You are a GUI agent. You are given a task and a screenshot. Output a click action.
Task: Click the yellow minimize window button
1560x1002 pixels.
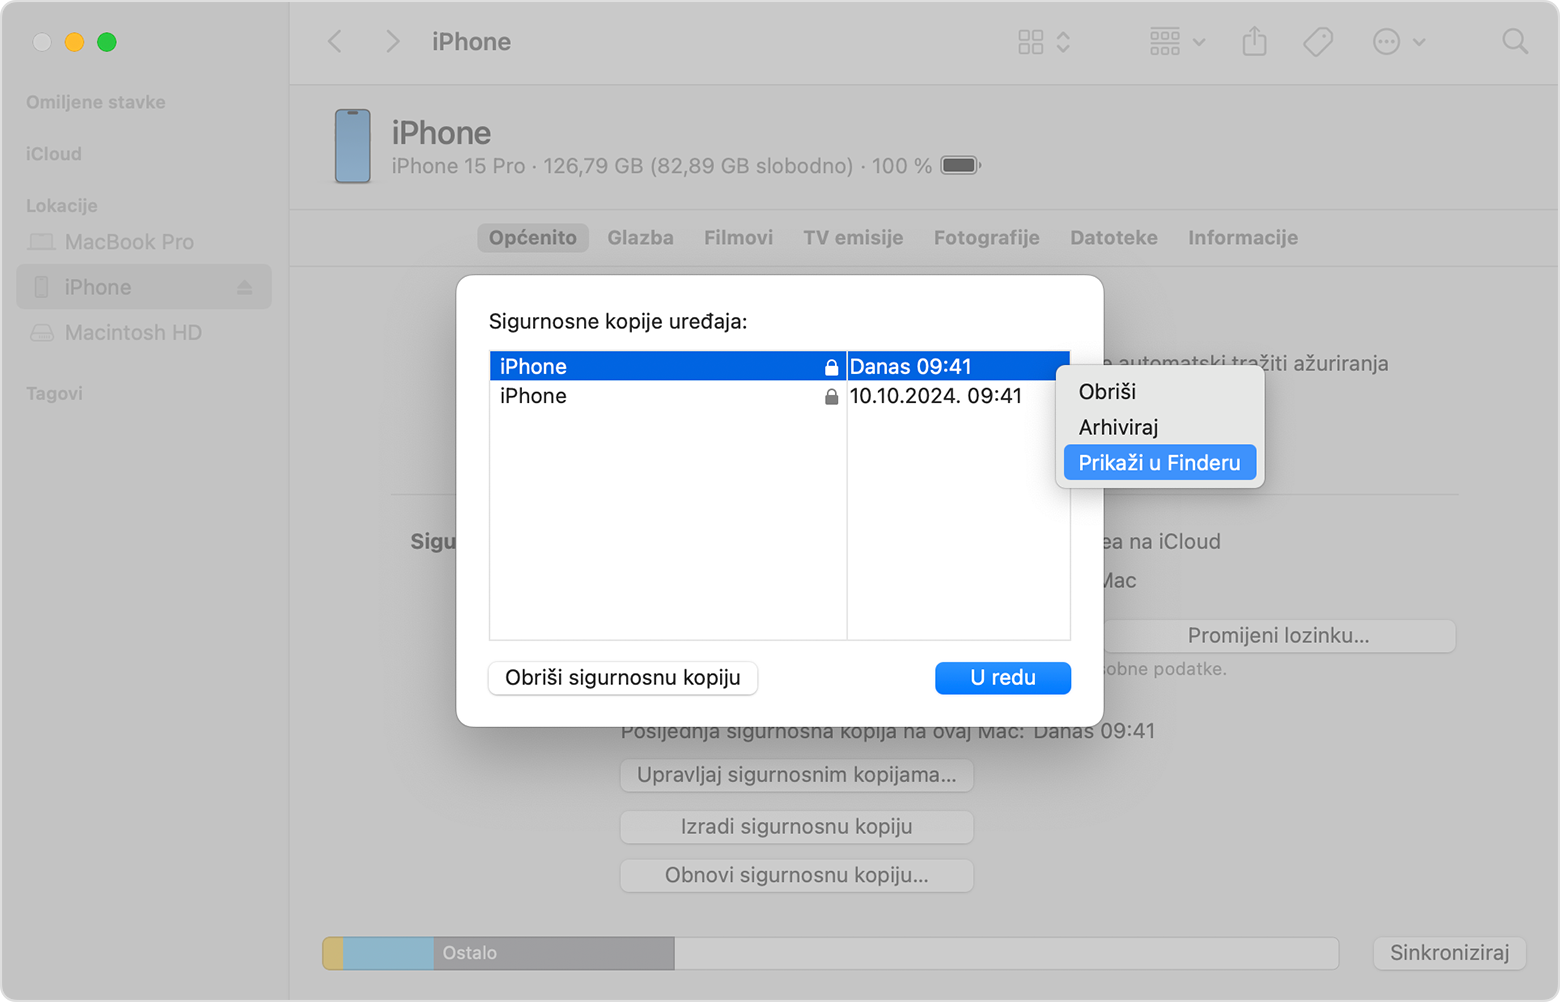coord(74,42)
